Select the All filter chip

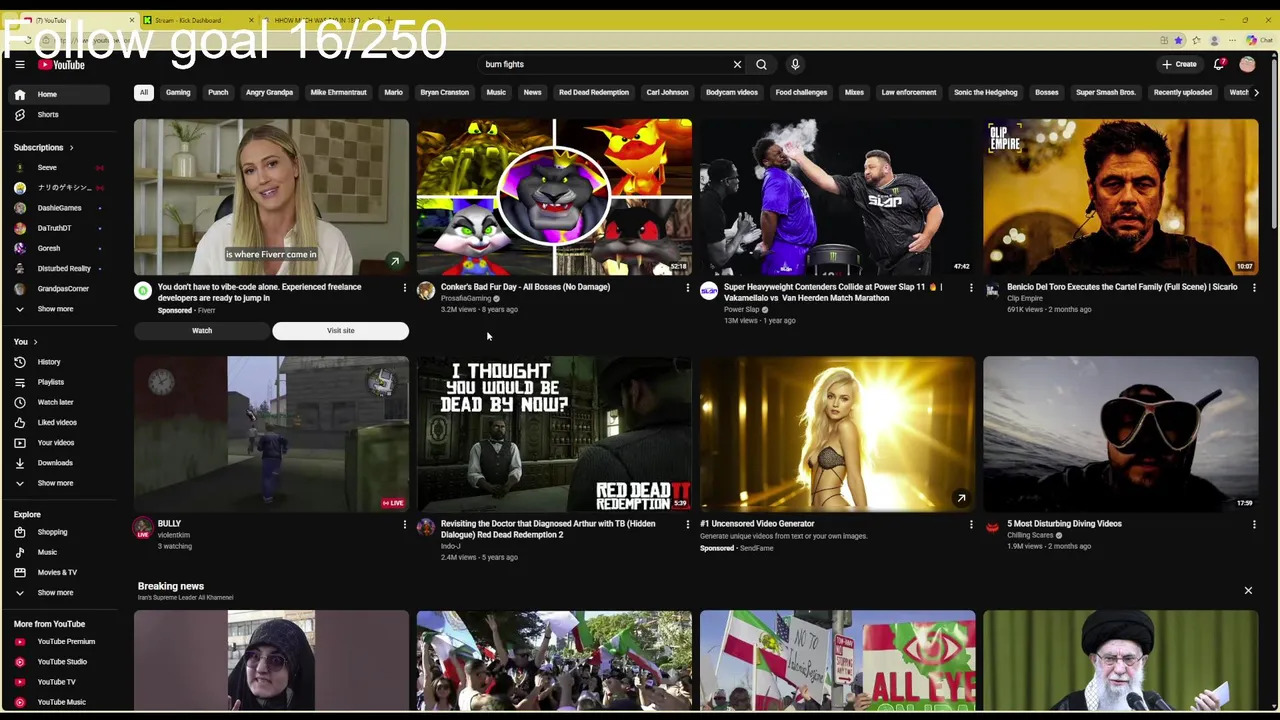click(x=144, y=92)
